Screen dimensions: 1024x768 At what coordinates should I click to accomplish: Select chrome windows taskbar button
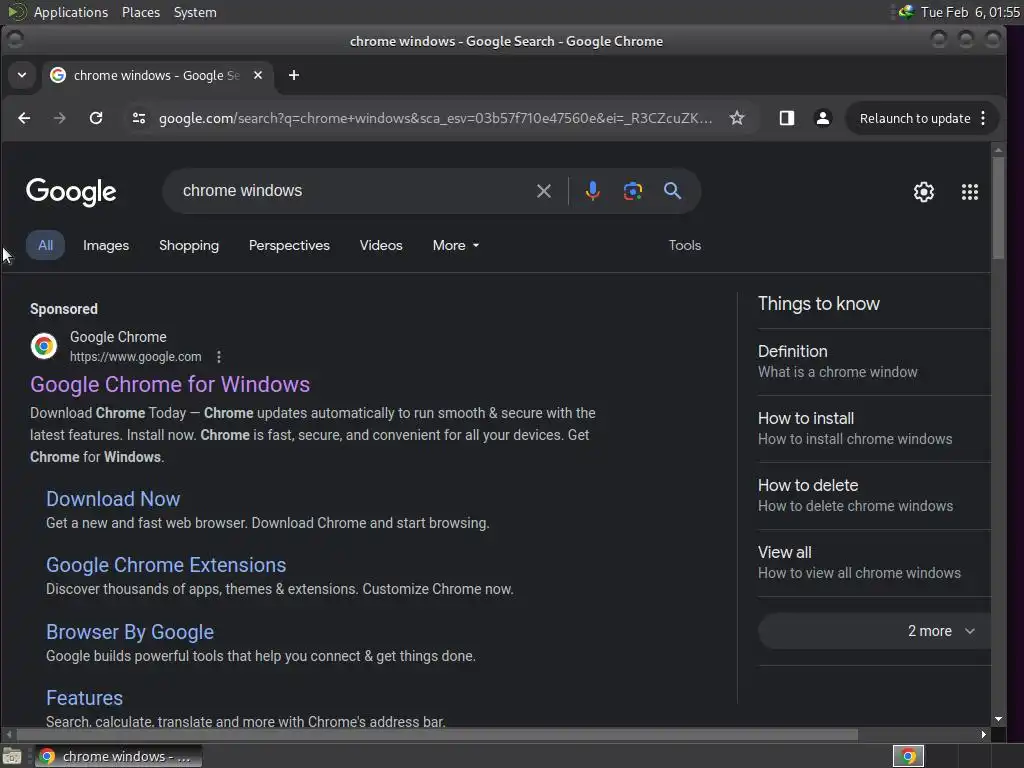pos(118,756)
